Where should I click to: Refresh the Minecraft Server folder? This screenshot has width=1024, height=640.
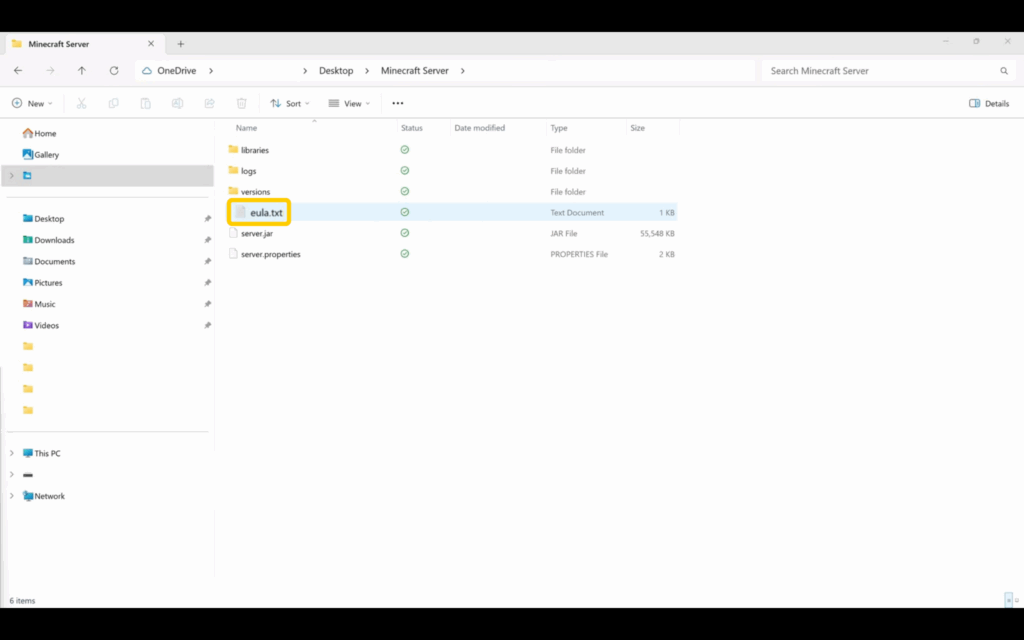point(114,71)
